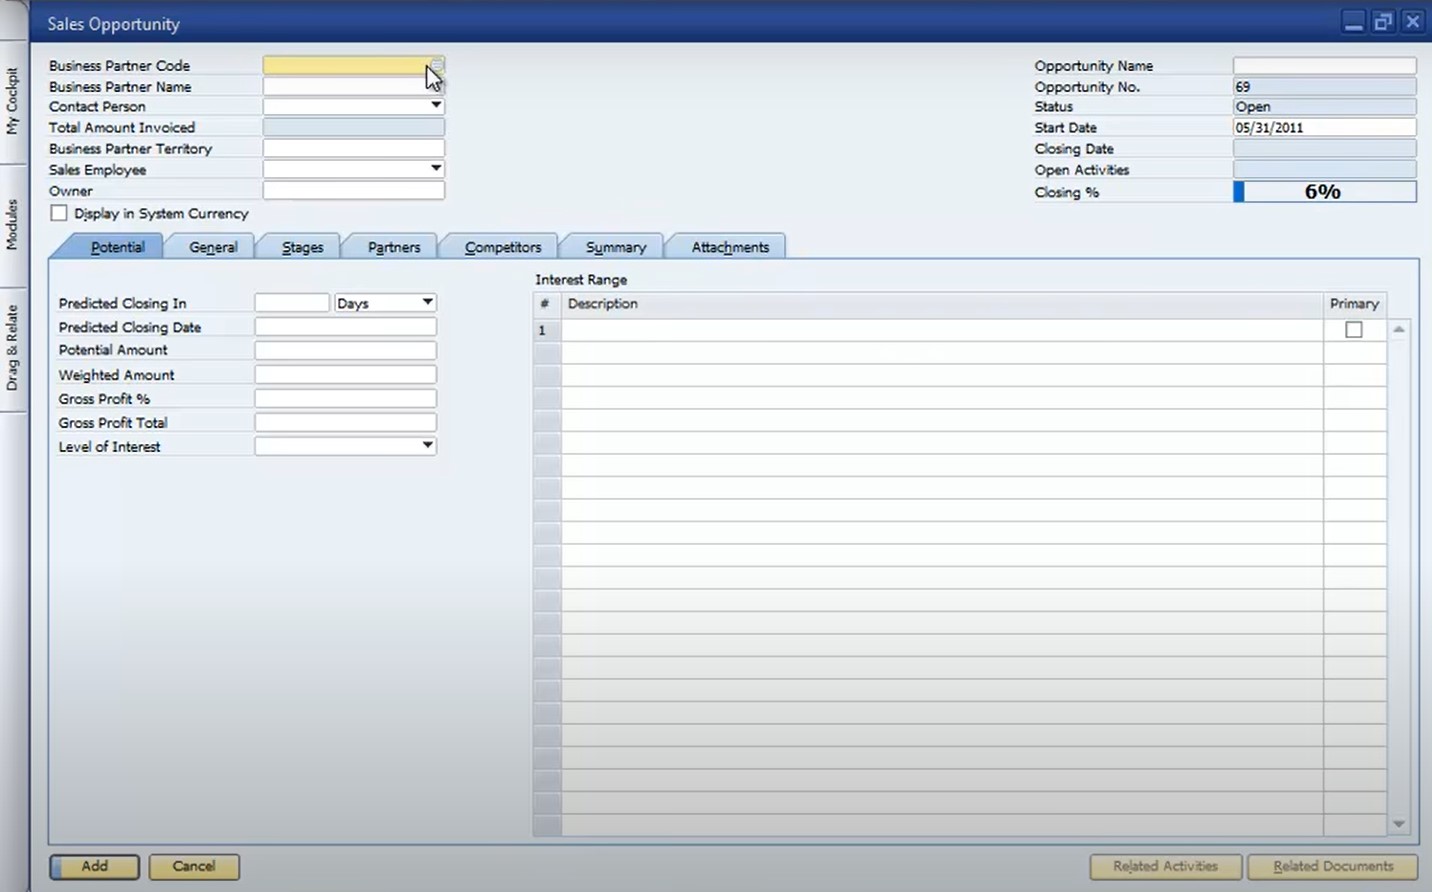Viewport: 1432px width, 892px height.
Task: Check Primary box in Interest Range row 1
Action: [x=1354, y=330]
